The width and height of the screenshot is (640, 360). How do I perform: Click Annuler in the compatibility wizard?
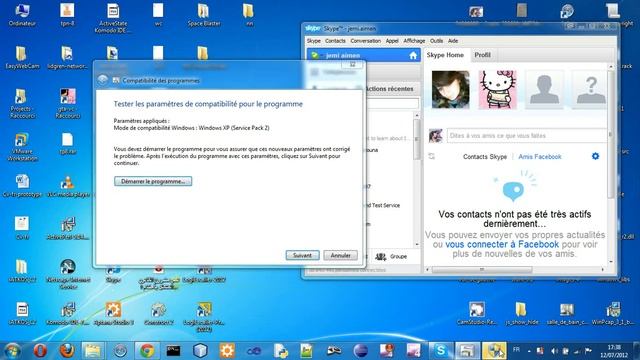pos(340,256)
